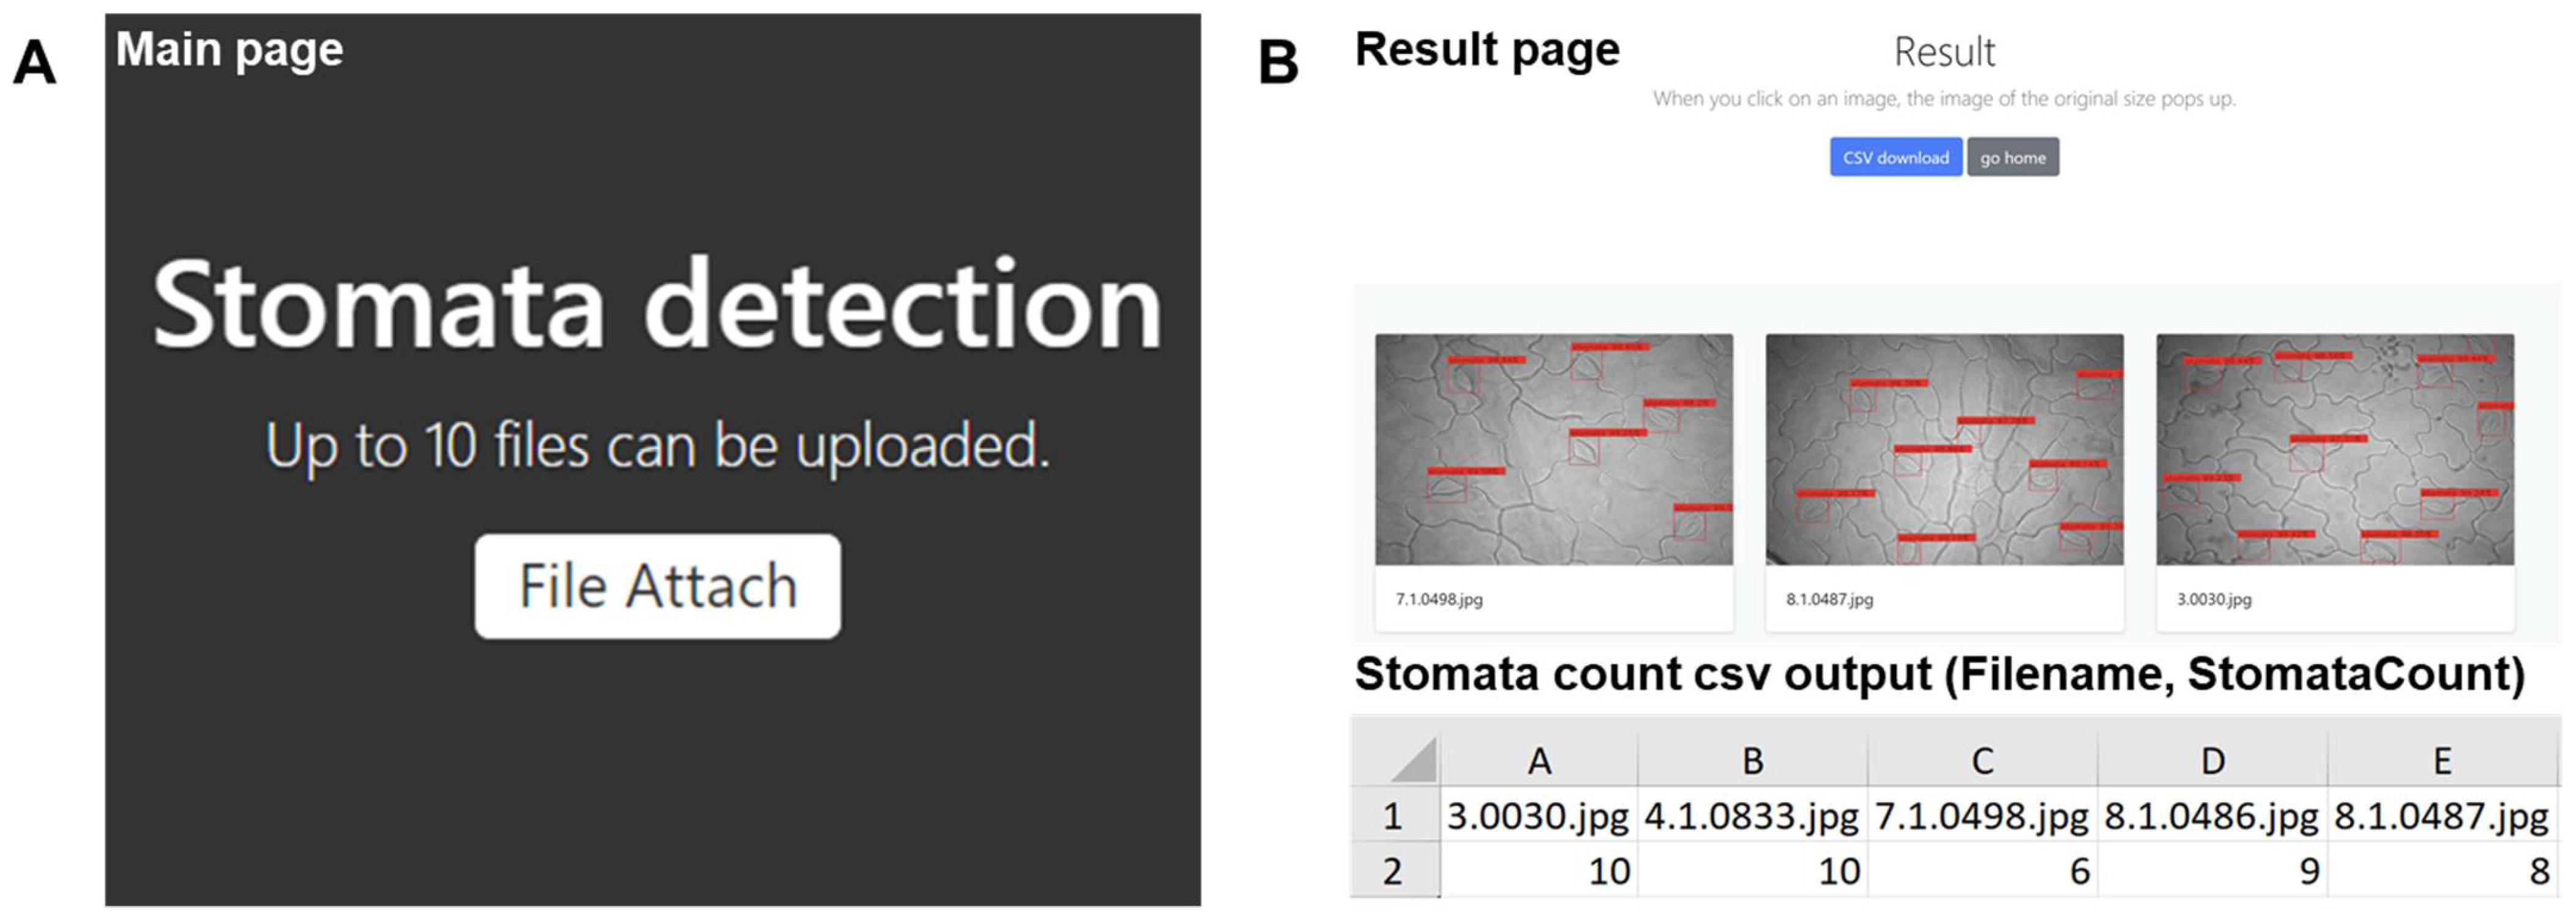Click cell containing 8.1.0486.jpg
The height and width of the screenshot is (918, 2576).
[2212, 816]
